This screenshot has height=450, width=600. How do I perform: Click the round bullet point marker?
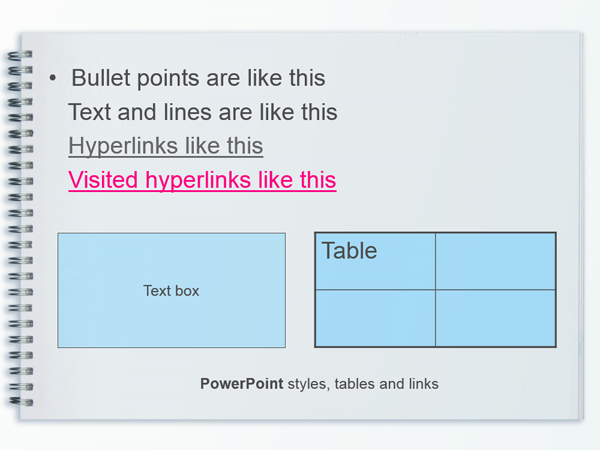(53, 78)
